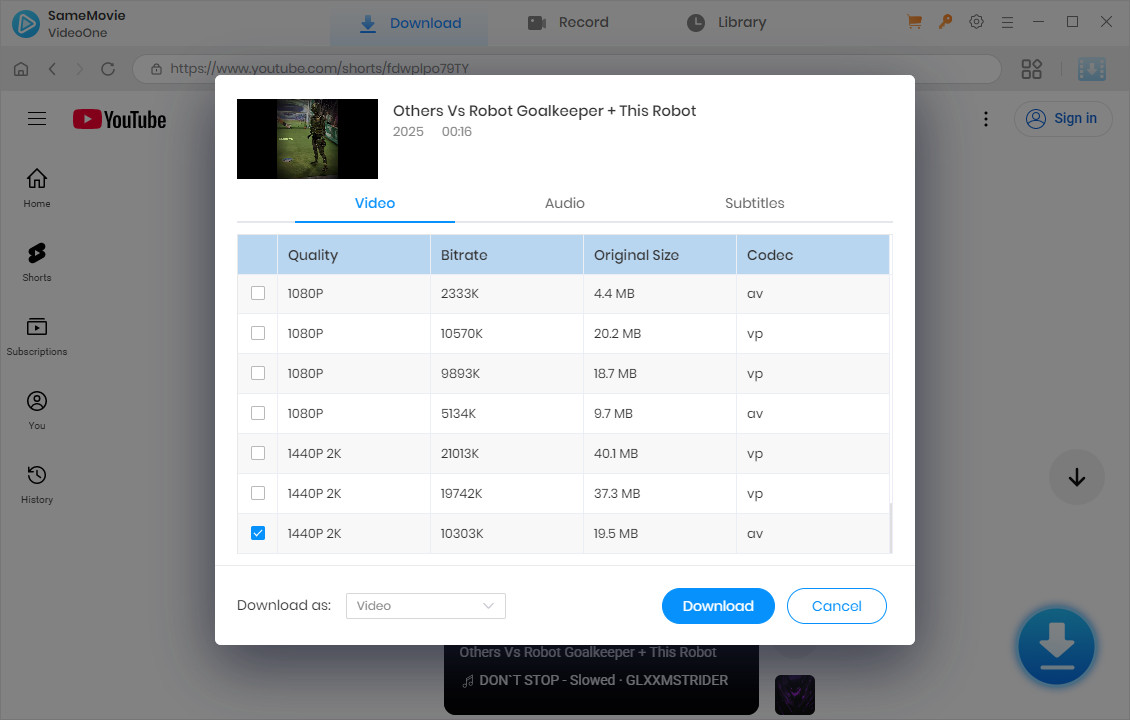Click the key register icon
Viewport: 1130px width, 720px height.
[x=946, y=22]
